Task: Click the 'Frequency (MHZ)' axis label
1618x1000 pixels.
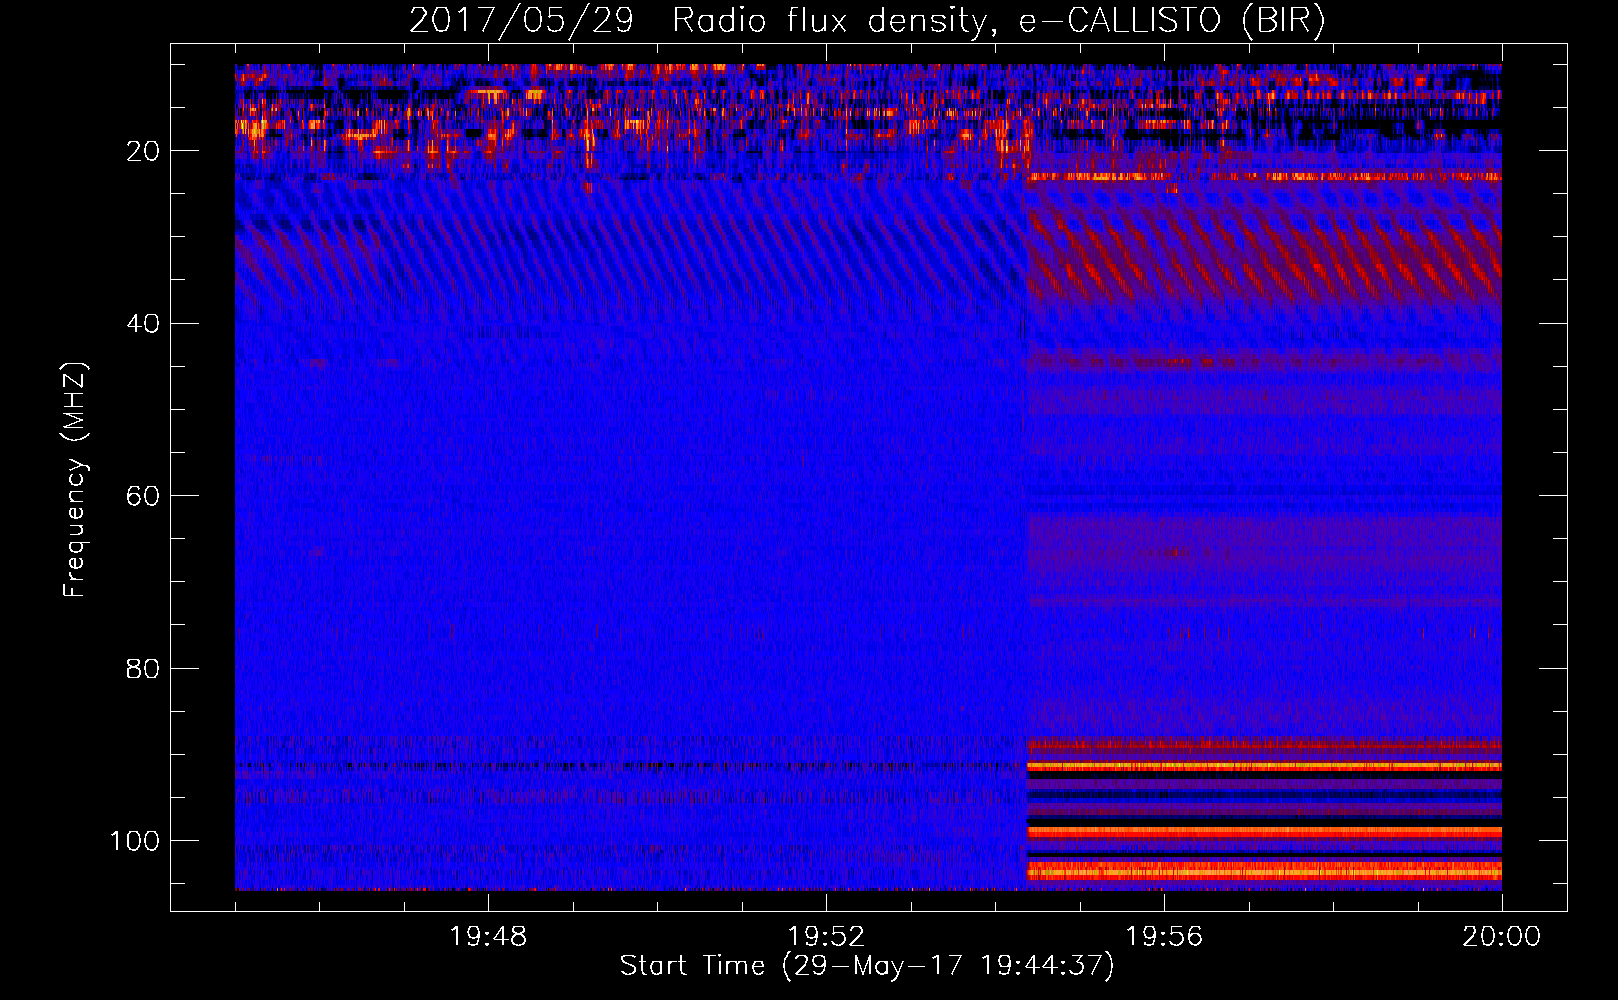Action: click(75, 480)
